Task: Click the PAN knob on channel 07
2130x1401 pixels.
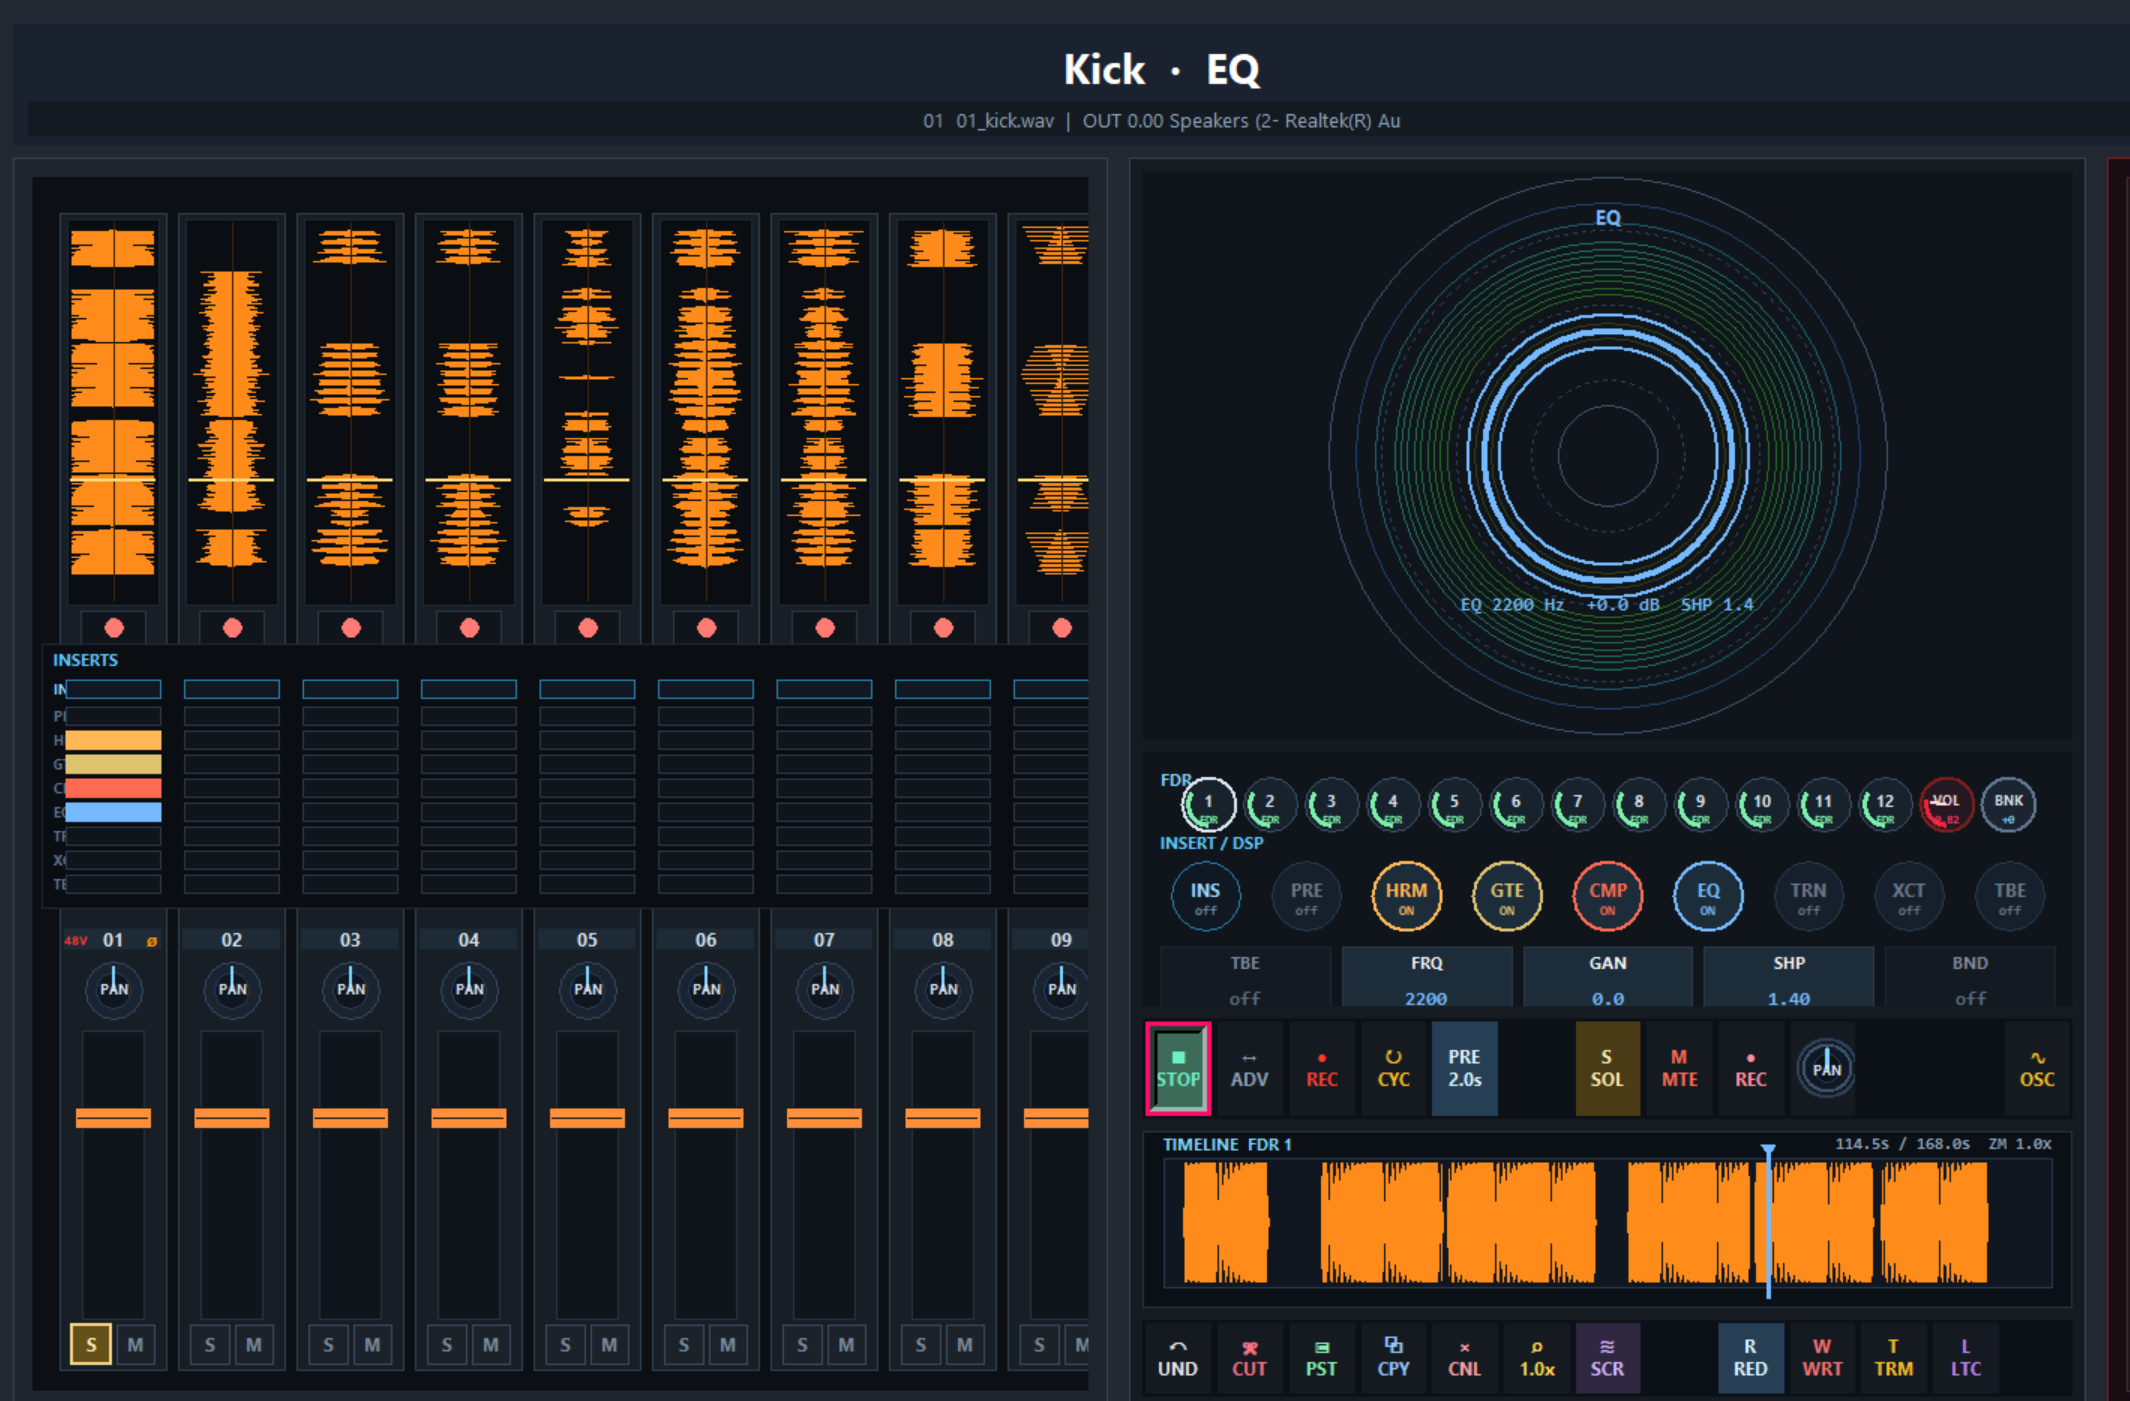Action: pyautogui.click(x=824, y=989)
